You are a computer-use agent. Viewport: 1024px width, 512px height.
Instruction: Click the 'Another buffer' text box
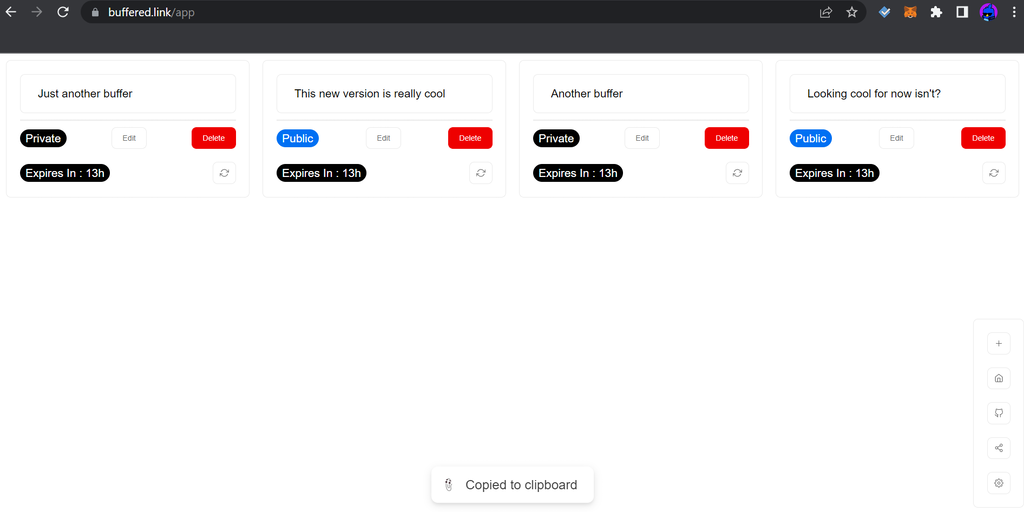point(641,93)
